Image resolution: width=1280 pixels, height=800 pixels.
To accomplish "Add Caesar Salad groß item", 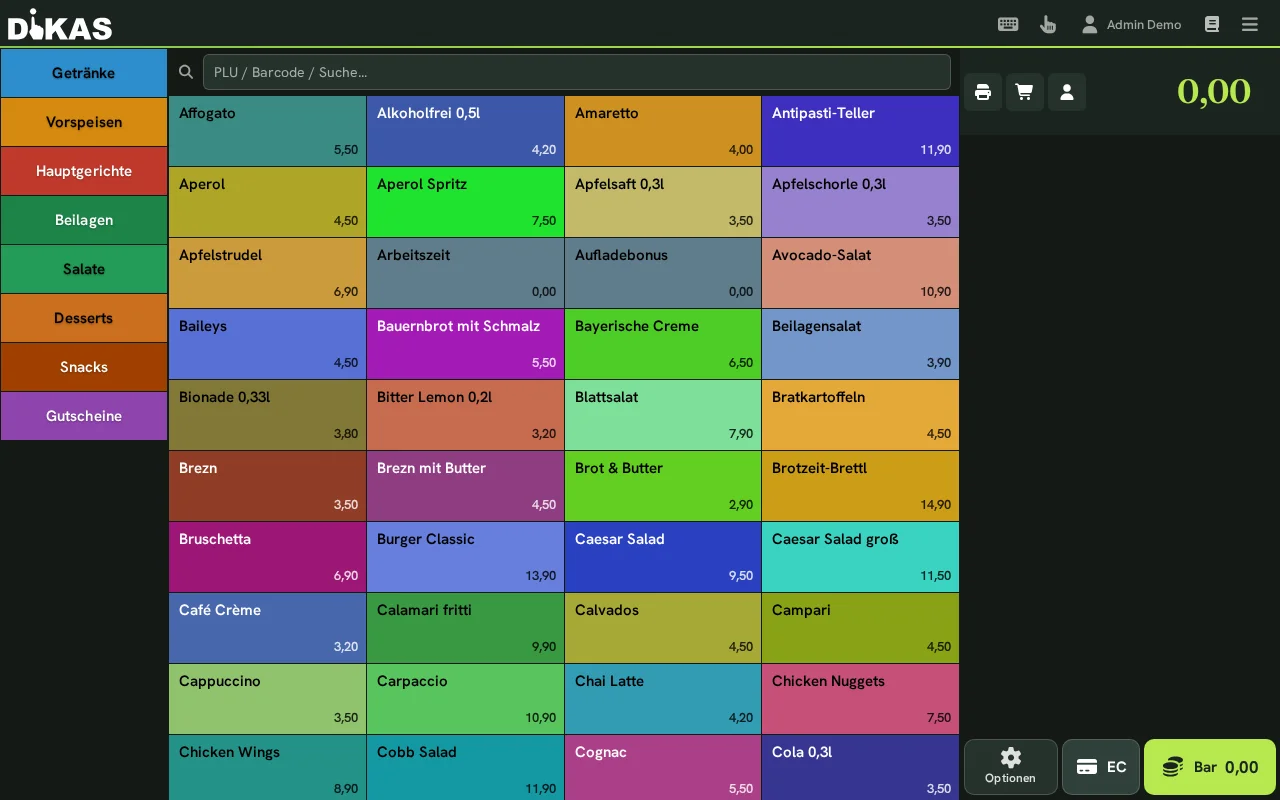I will coord(860,557).
